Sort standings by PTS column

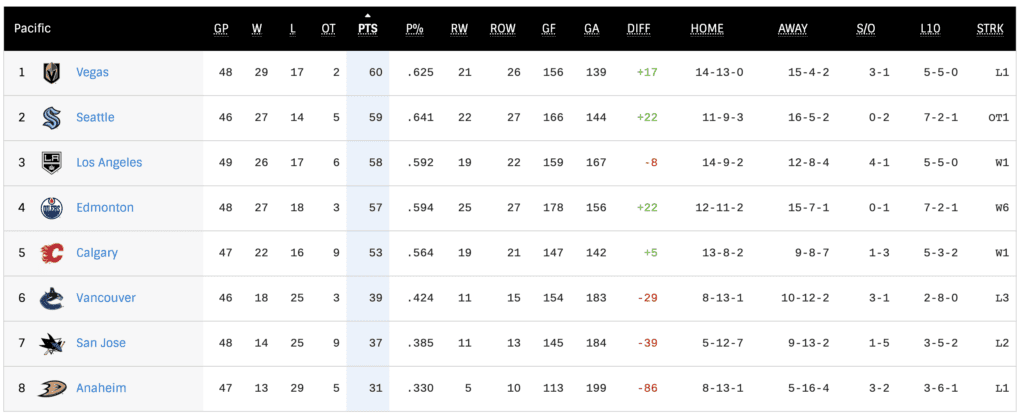tap(367, 29)
